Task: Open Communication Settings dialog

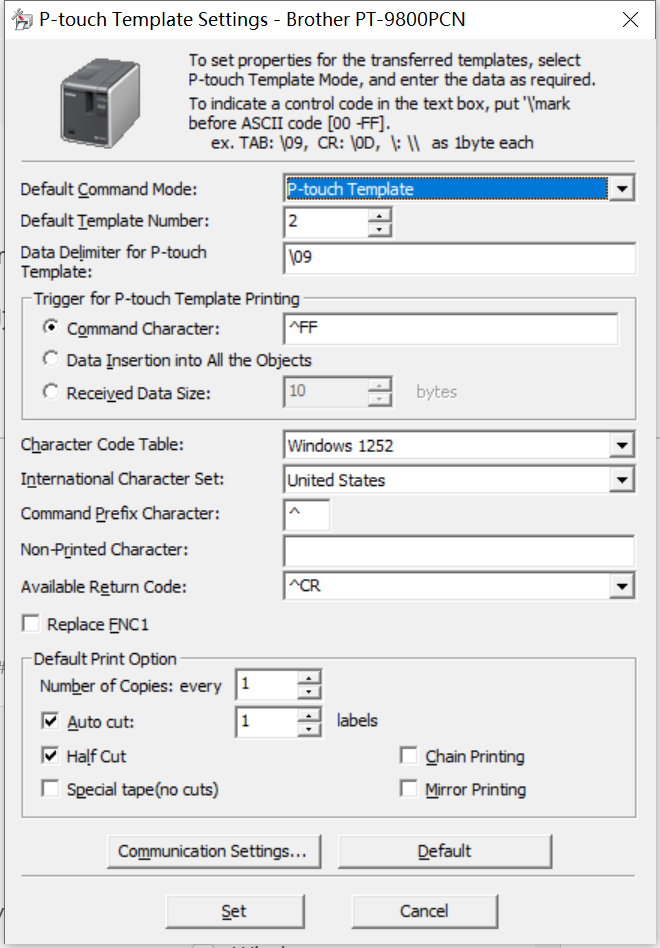Action: (213, 851)
